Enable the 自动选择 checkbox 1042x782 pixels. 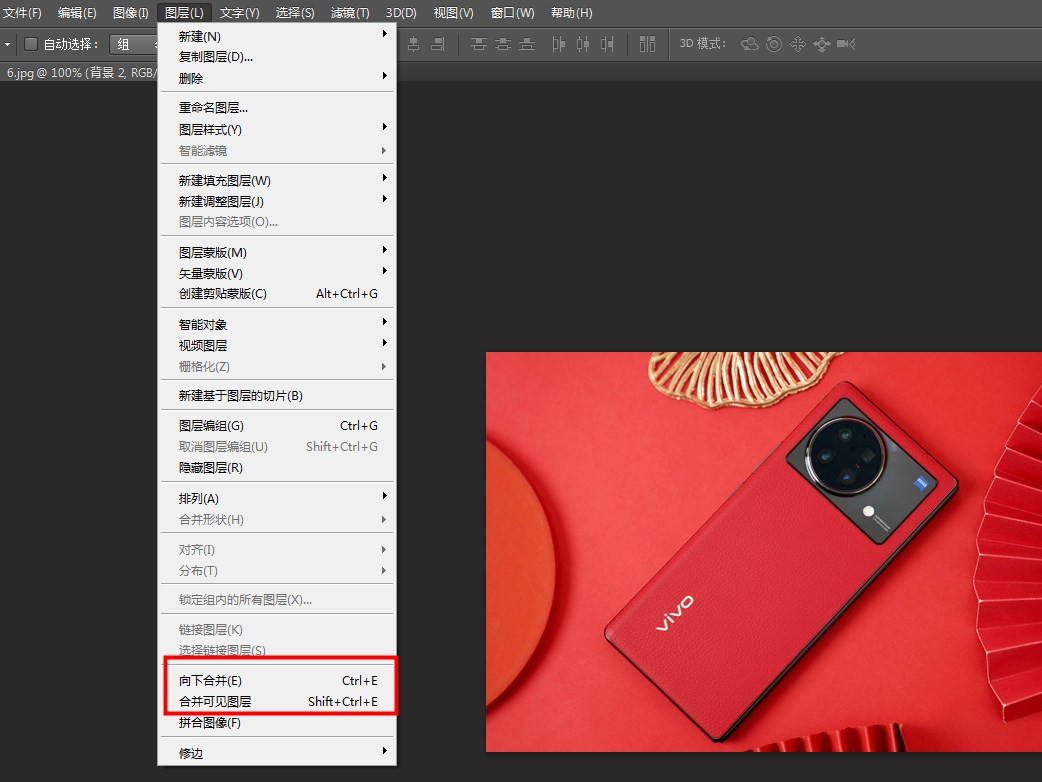click(x=31, y=44)
